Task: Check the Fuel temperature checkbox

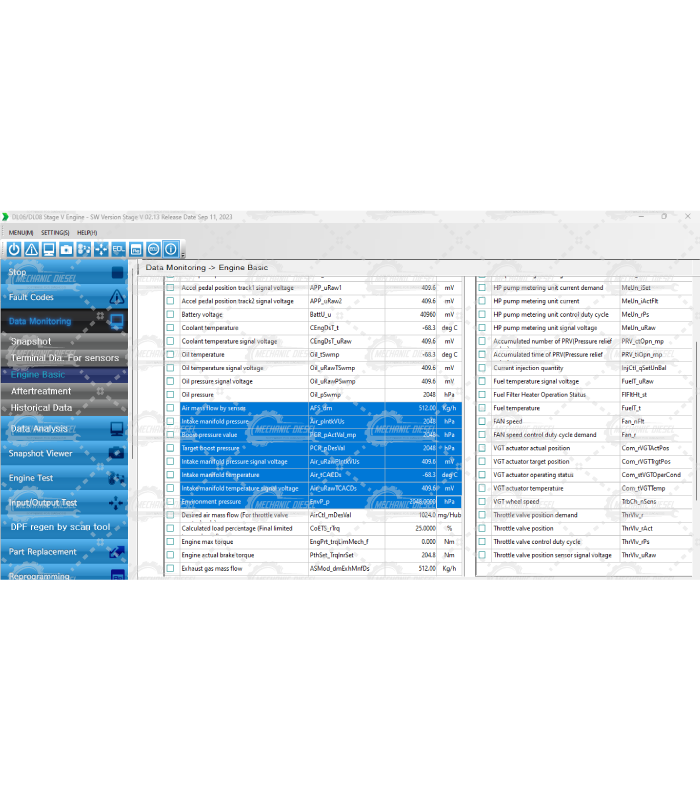Action: [482, 408]
